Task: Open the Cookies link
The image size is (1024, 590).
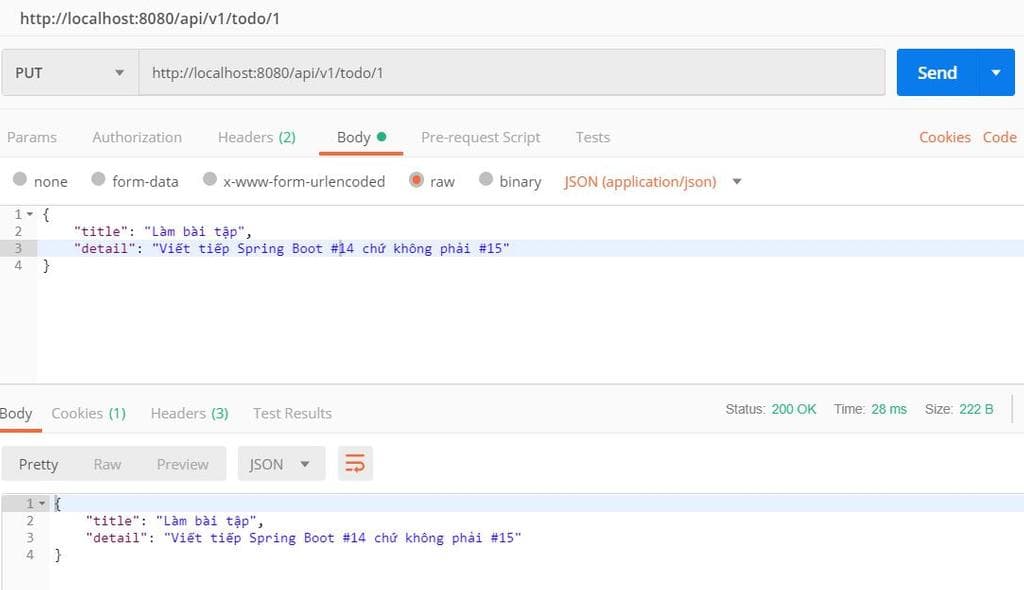Action: click(x=945, y=137)
